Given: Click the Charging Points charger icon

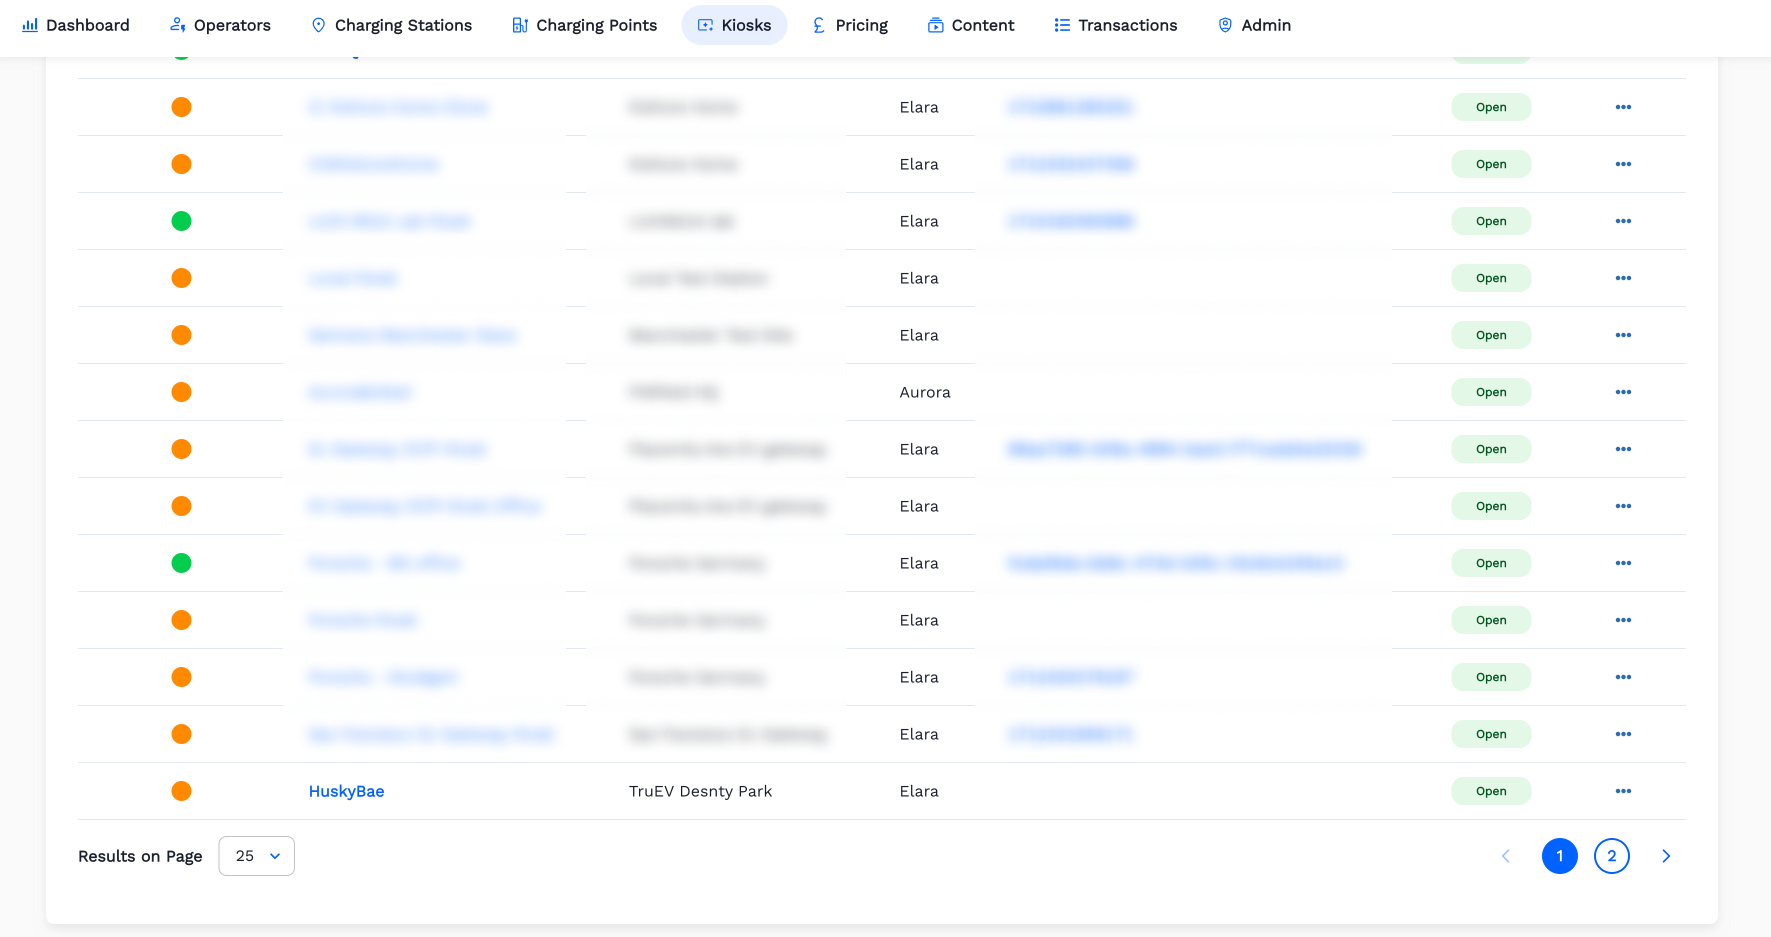Looking at the screenshot, I should (x=520, y=25).
